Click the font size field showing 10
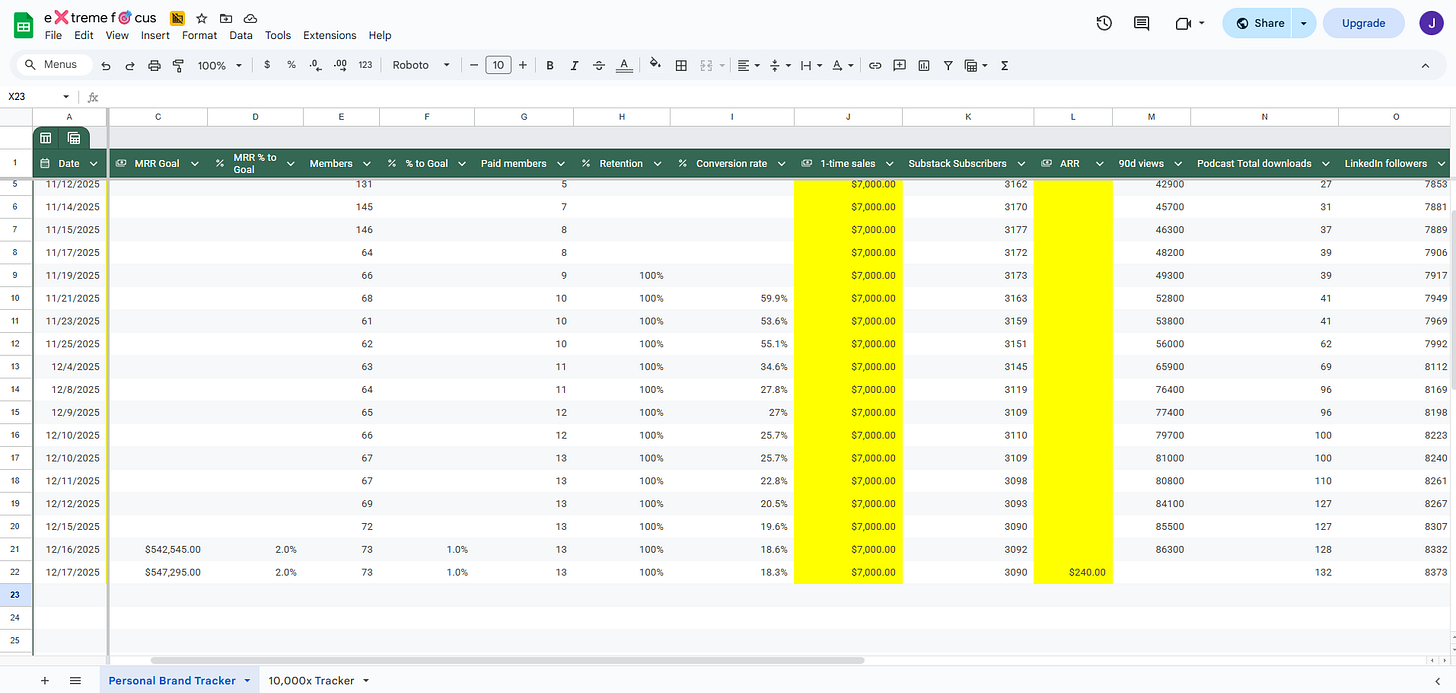Screen dimensions: 1456x693 pos(498,65)
